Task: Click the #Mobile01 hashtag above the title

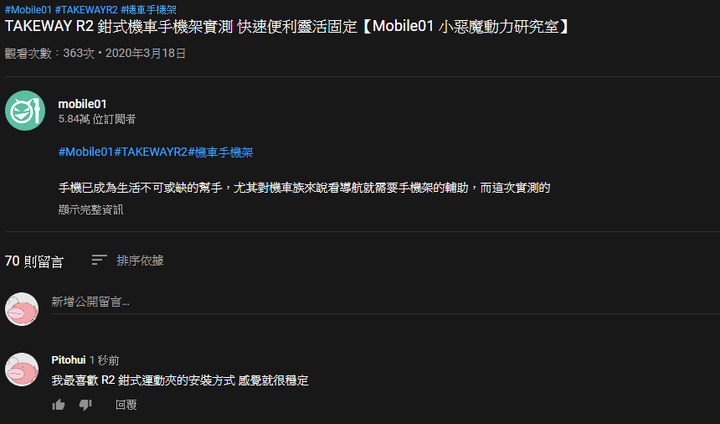Action: pos(28,10)
